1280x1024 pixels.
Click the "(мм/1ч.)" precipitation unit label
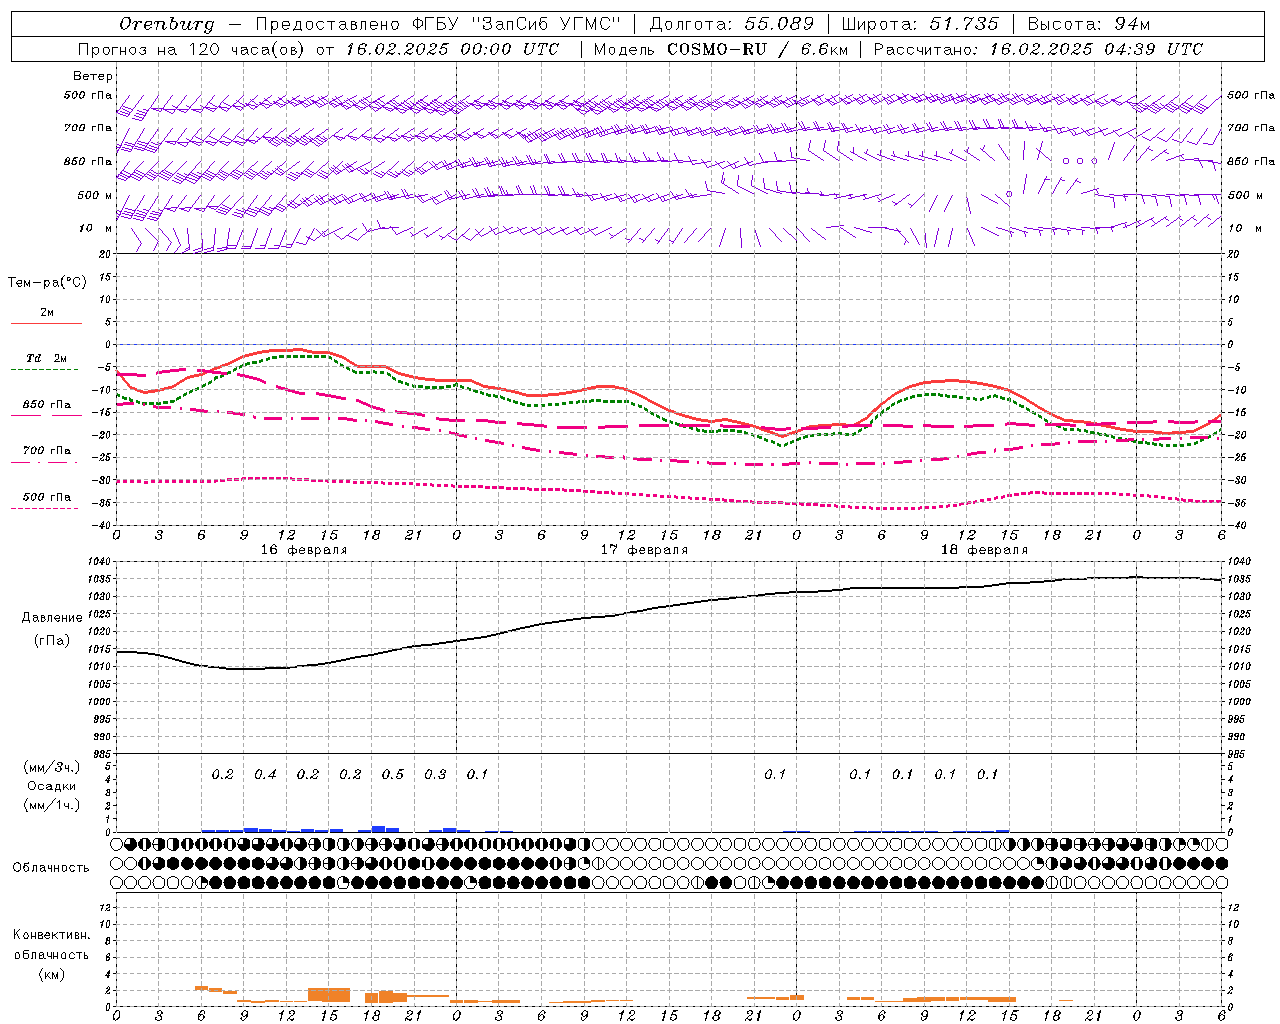(x=51, y=805)
